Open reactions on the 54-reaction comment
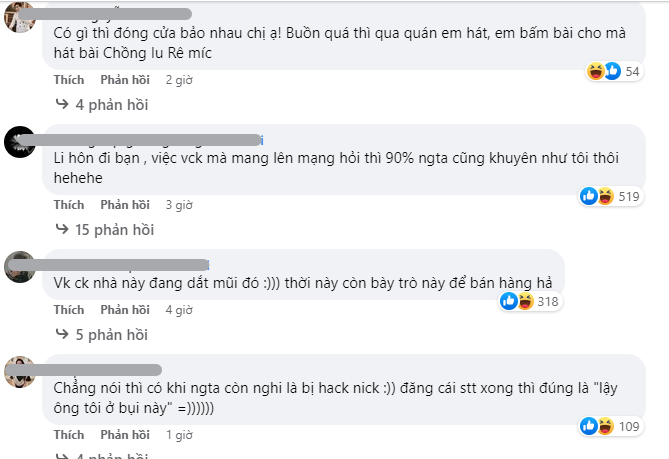This screenshot has width=669, height=459. click(614, 71)
